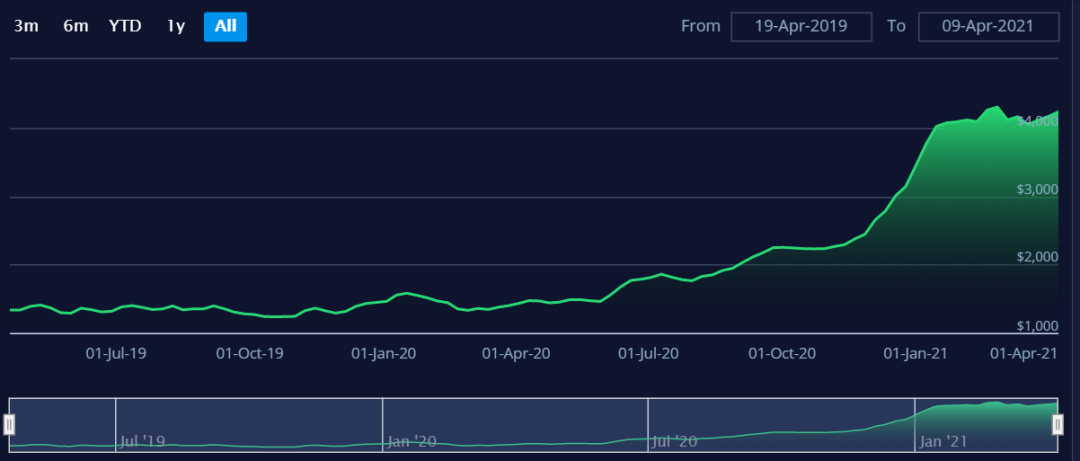Screen dimensions: 1080x461
Task: Grab the left navigator handle
Action: pos(10,426)
